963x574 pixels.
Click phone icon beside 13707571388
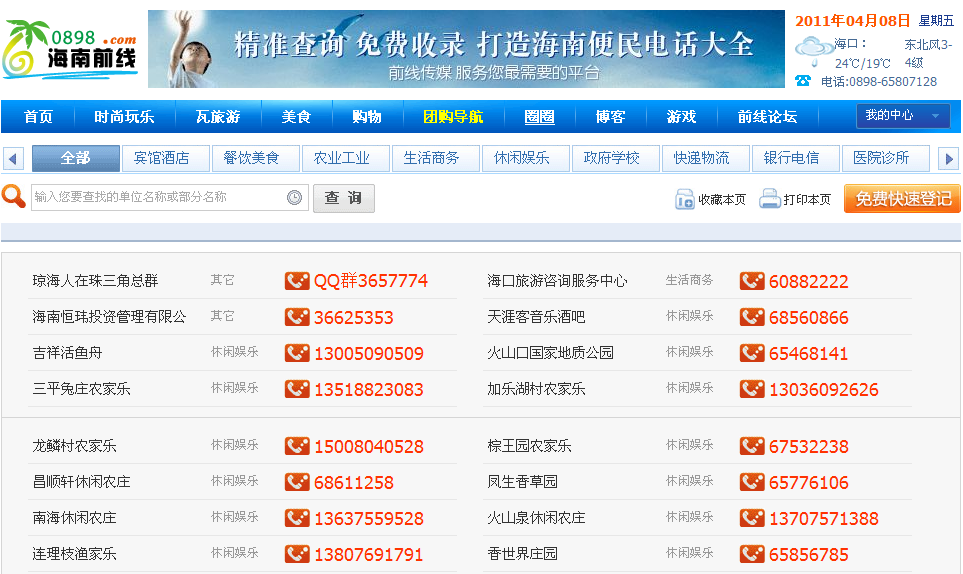(x=752, y=518)
